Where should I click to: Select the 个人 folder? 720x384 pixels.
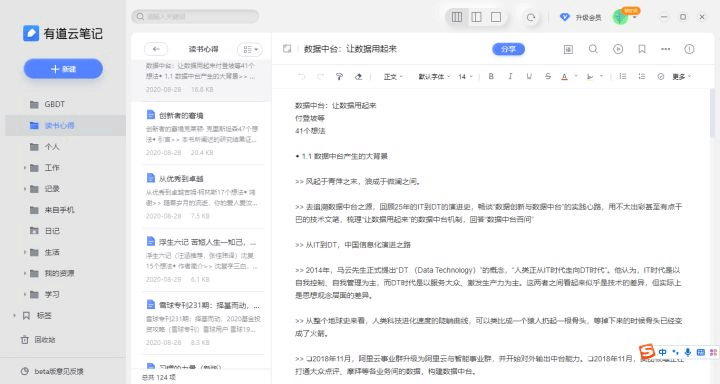pos(66,147)
